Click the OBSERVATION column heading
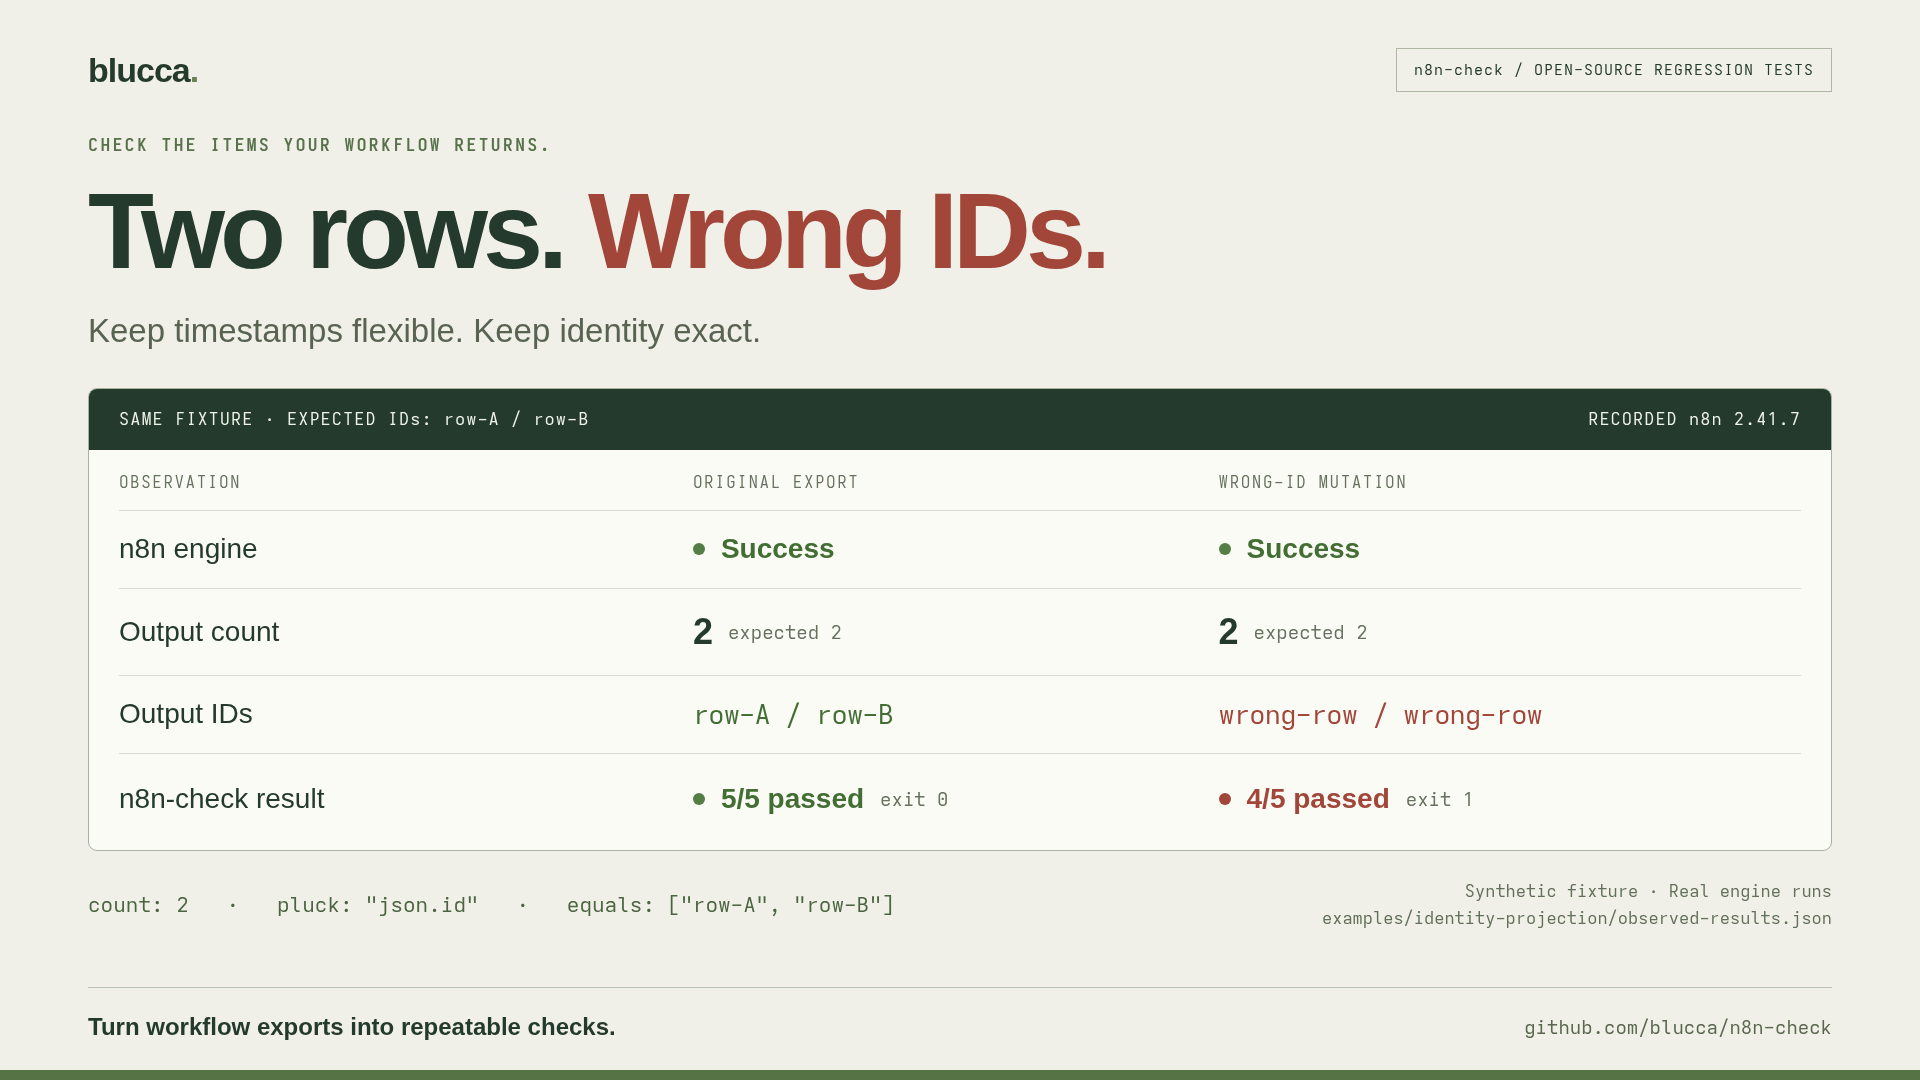The width and height of the screenshot is (1920, 1080). (x=180, y=482)
